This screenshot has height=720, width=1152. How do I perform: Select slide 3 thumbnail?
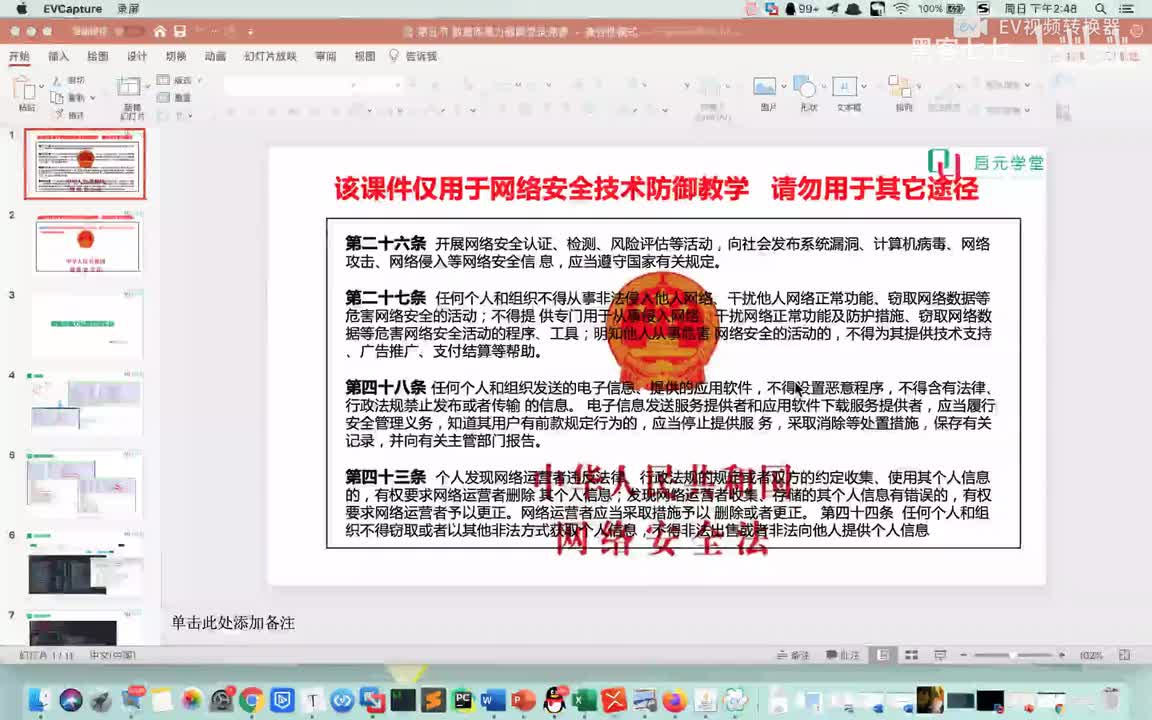pyautogui.click(x=85, y=324)
